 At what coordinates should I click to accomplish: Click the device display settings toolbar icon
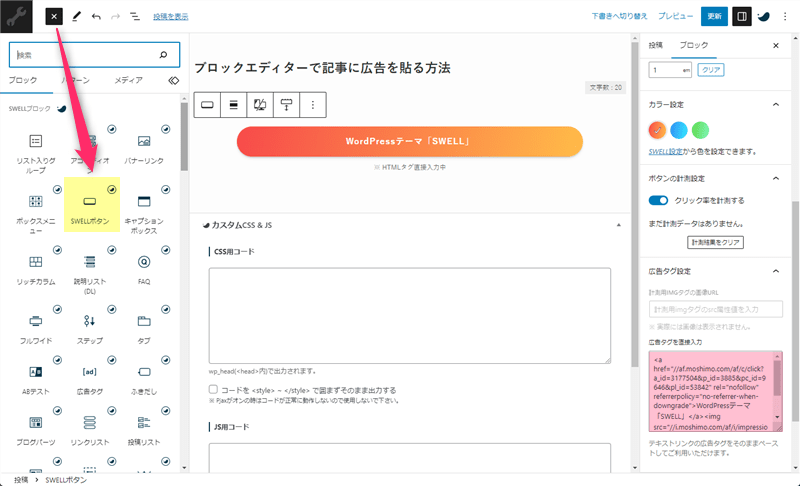(x=260, y=105)
